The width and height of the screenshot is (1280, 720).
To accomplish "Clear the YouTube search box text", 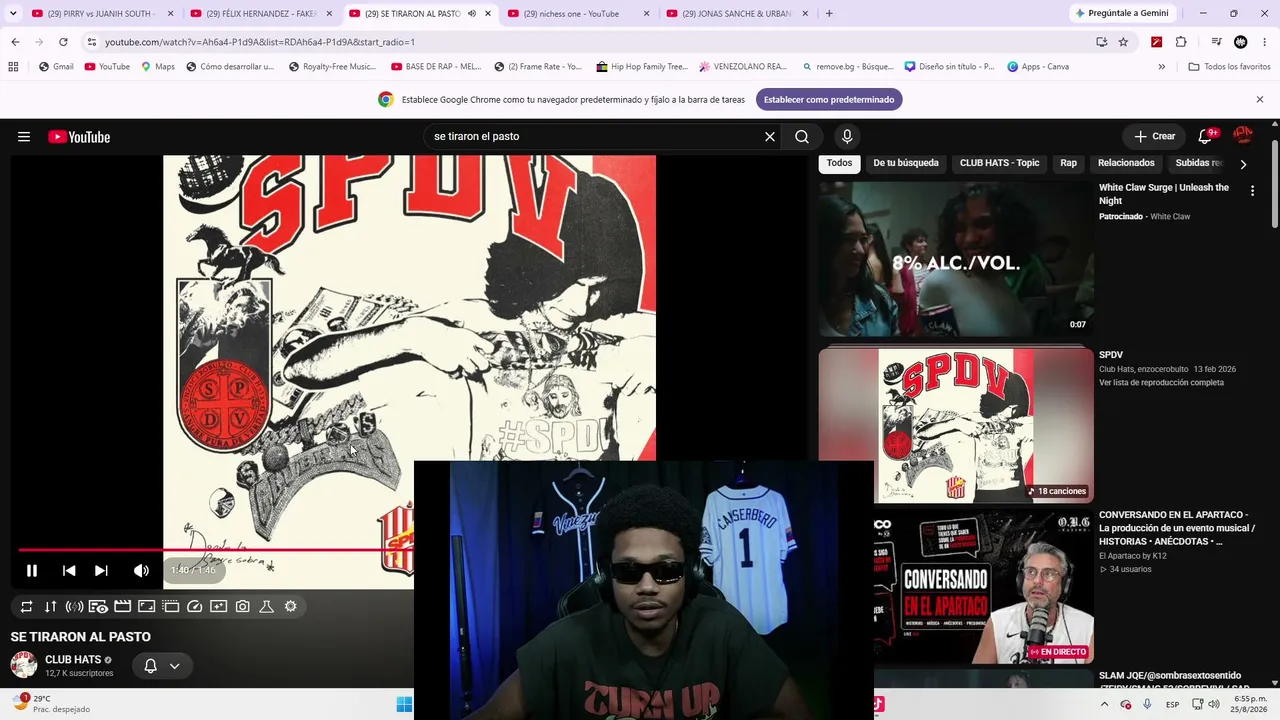I will pos(769,137).
